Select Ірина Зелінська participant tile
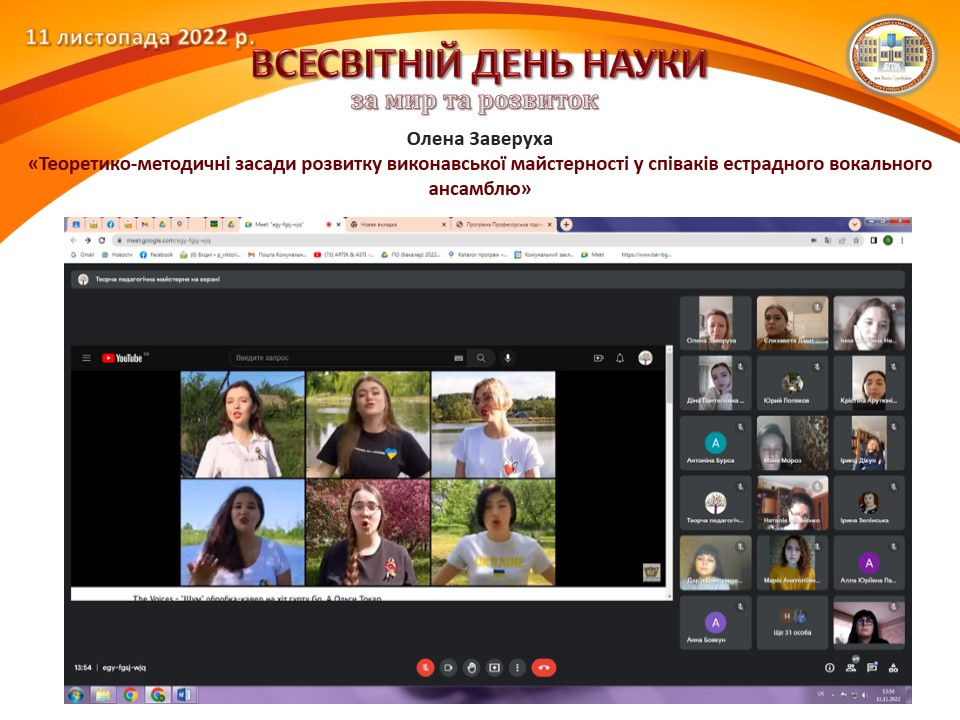 click(869, 503)
